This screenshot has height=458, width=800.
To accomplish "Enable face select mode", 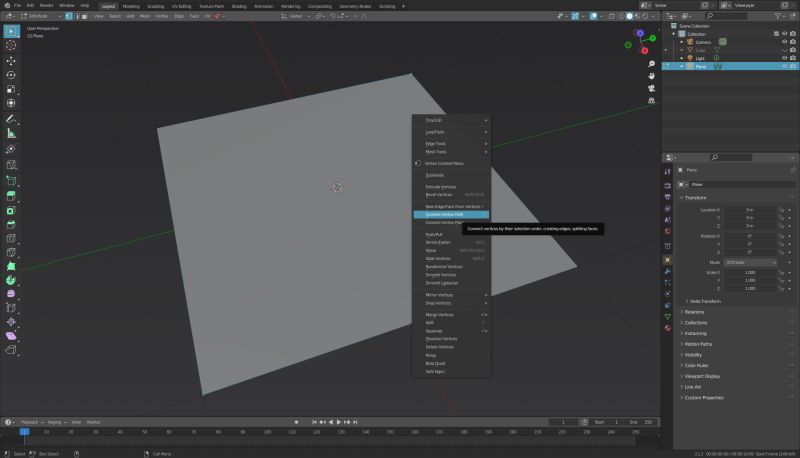I will pyautogui.click(x=85, y=16).
